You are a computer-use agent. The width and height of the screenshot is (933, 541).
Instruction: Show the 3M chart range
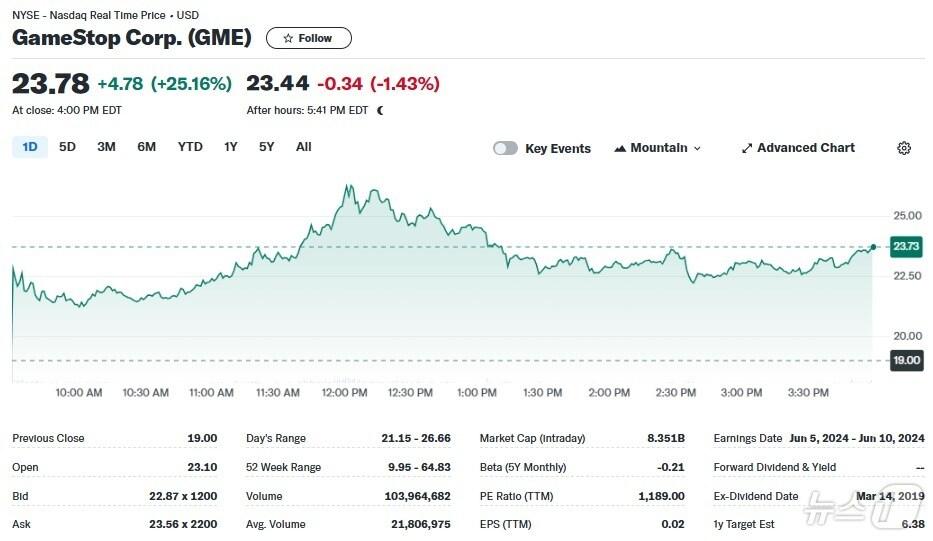click(106, 147)
